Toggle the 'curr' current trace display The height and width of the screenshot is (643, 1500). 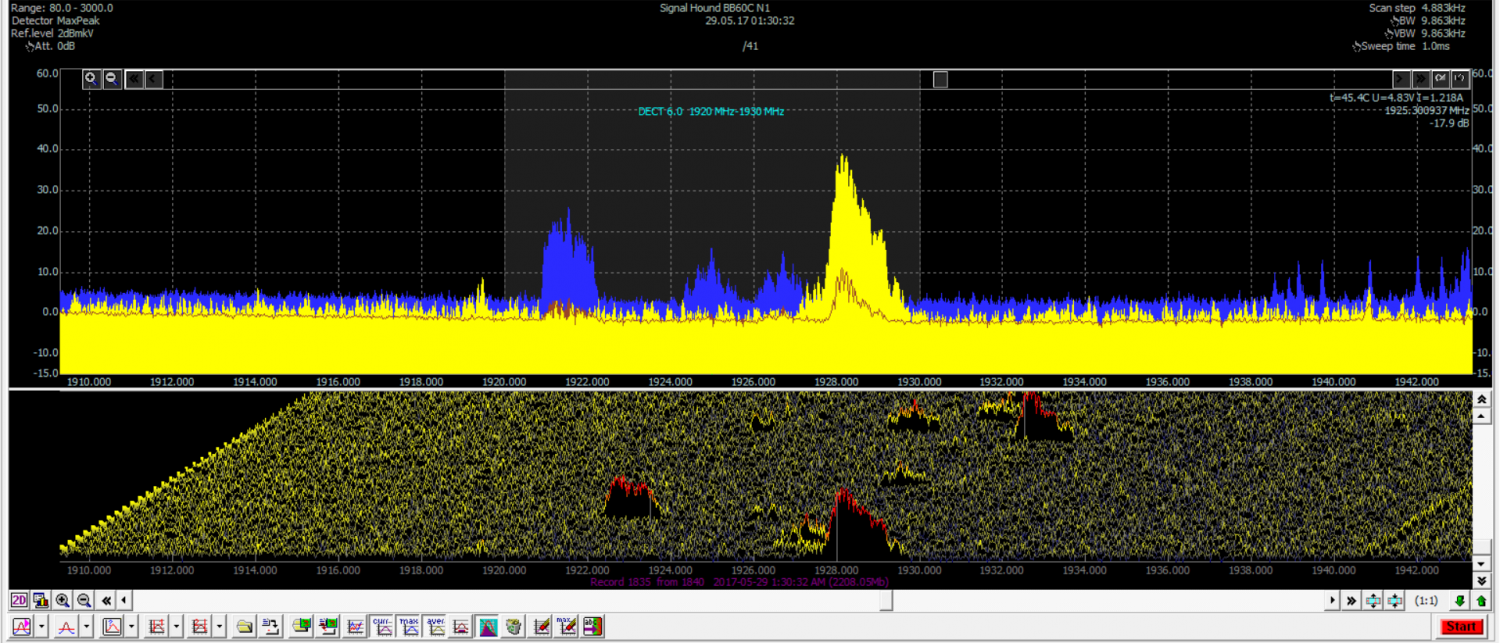(382, 627)
